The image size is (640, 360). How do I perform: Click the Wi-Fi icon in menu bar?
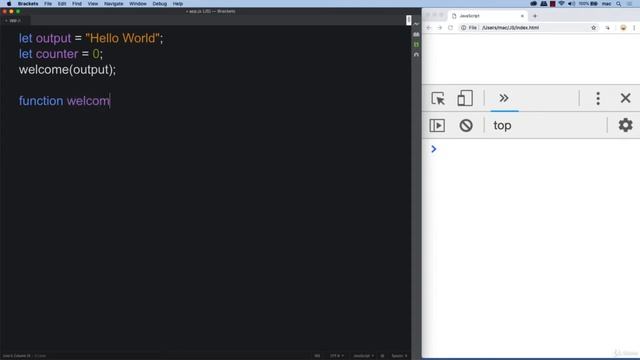point(562,4)
